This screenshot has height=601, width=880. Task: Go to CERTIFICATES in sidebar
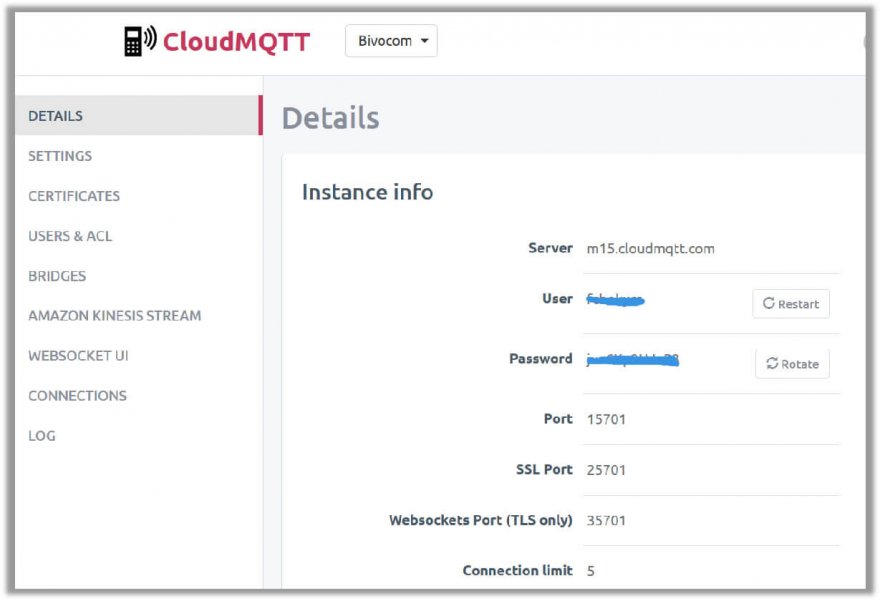point(74,196)
